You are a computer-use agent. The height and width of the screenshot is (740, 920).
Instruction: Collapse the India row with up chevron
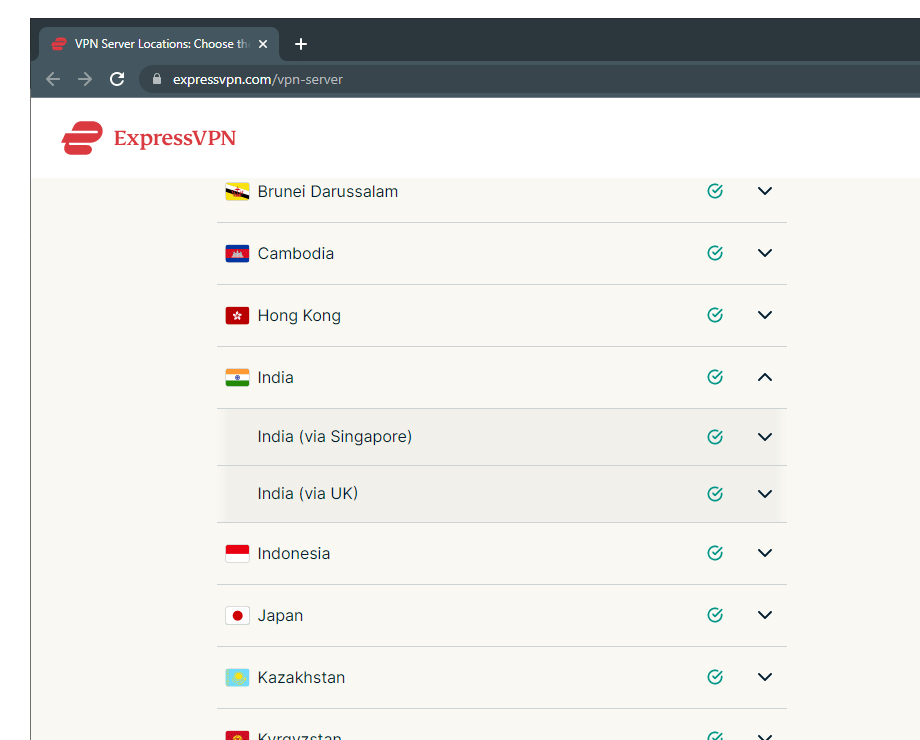765,377
